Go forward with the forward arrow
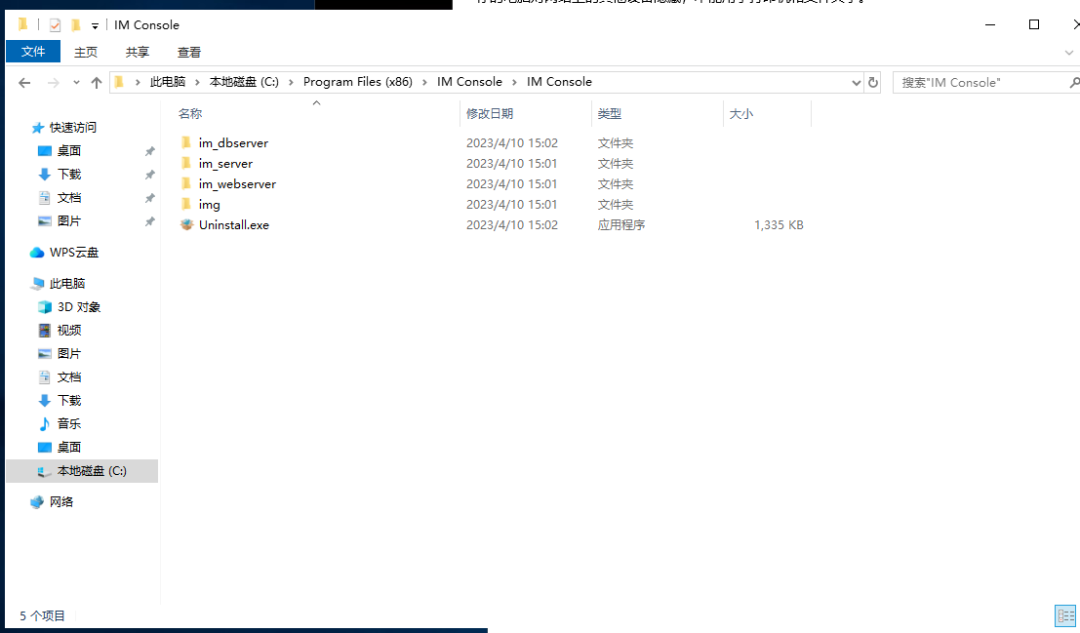Screen dimensions: 1080x633 [53, 83]
